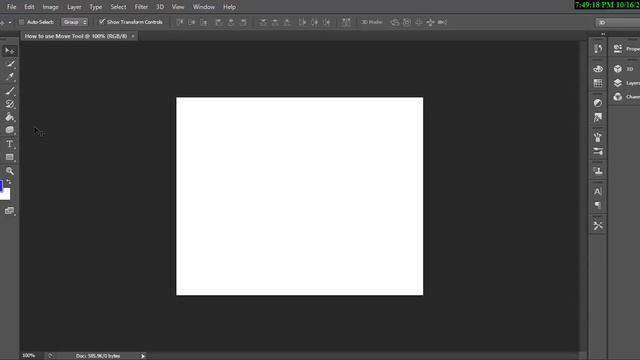
Task: Select the Move tool in toolbox
Action: tap(9, 51)
